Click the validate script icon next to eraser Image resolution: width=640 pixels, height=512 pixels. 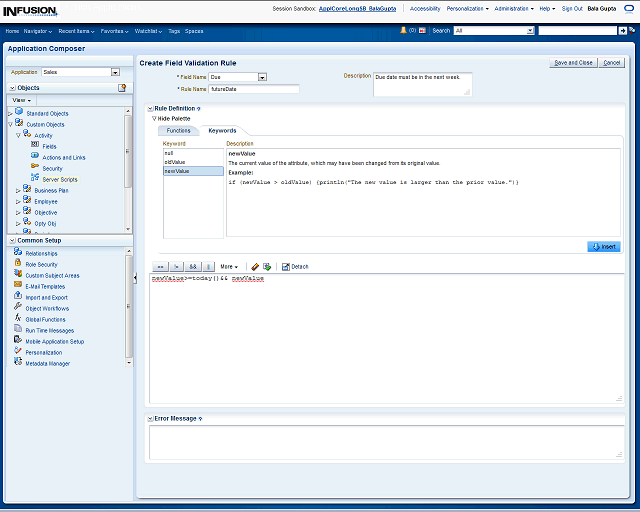click(x=267, y=267)
